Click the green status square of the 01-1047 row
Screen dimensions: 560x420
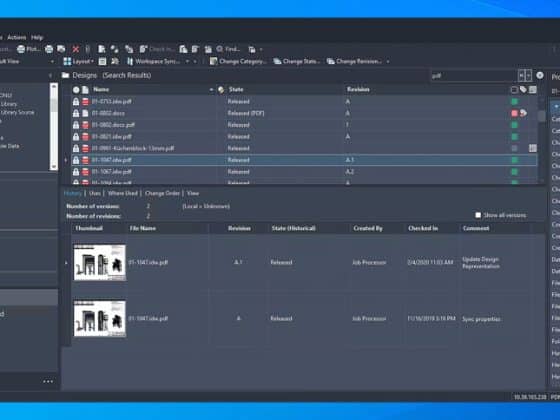coord(514,160)
